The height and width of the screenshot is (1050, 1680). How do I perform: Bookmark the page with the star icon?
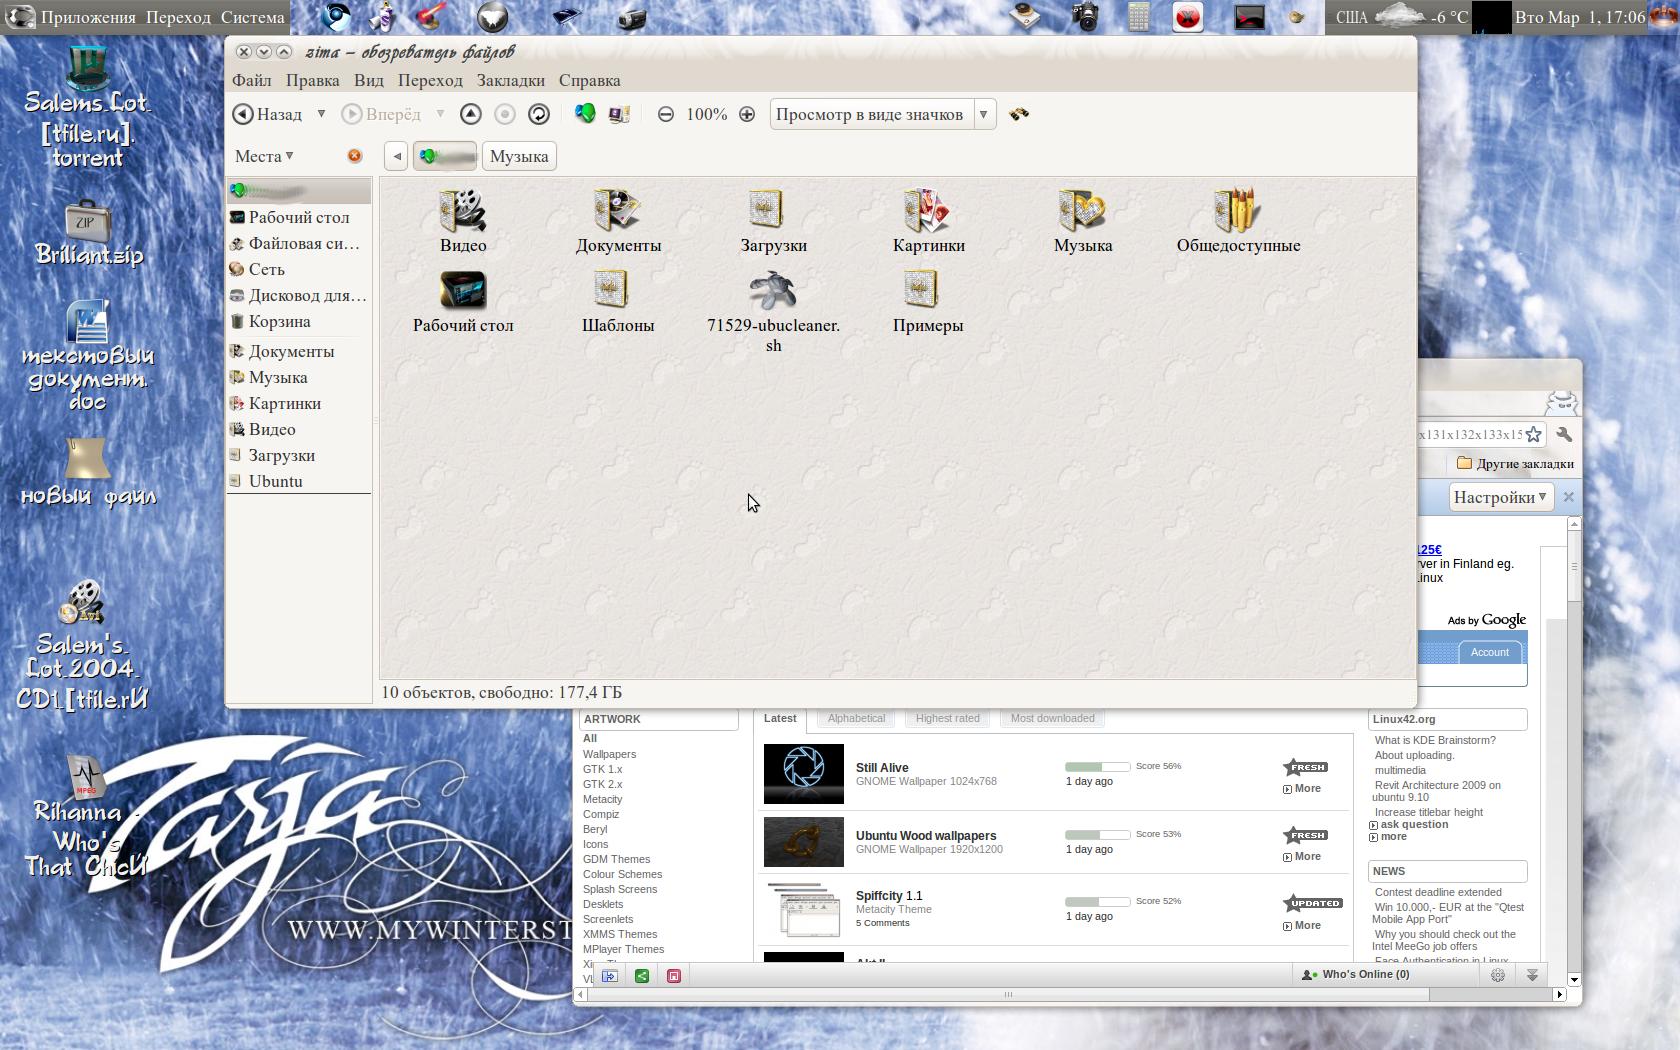[1533, 434]
